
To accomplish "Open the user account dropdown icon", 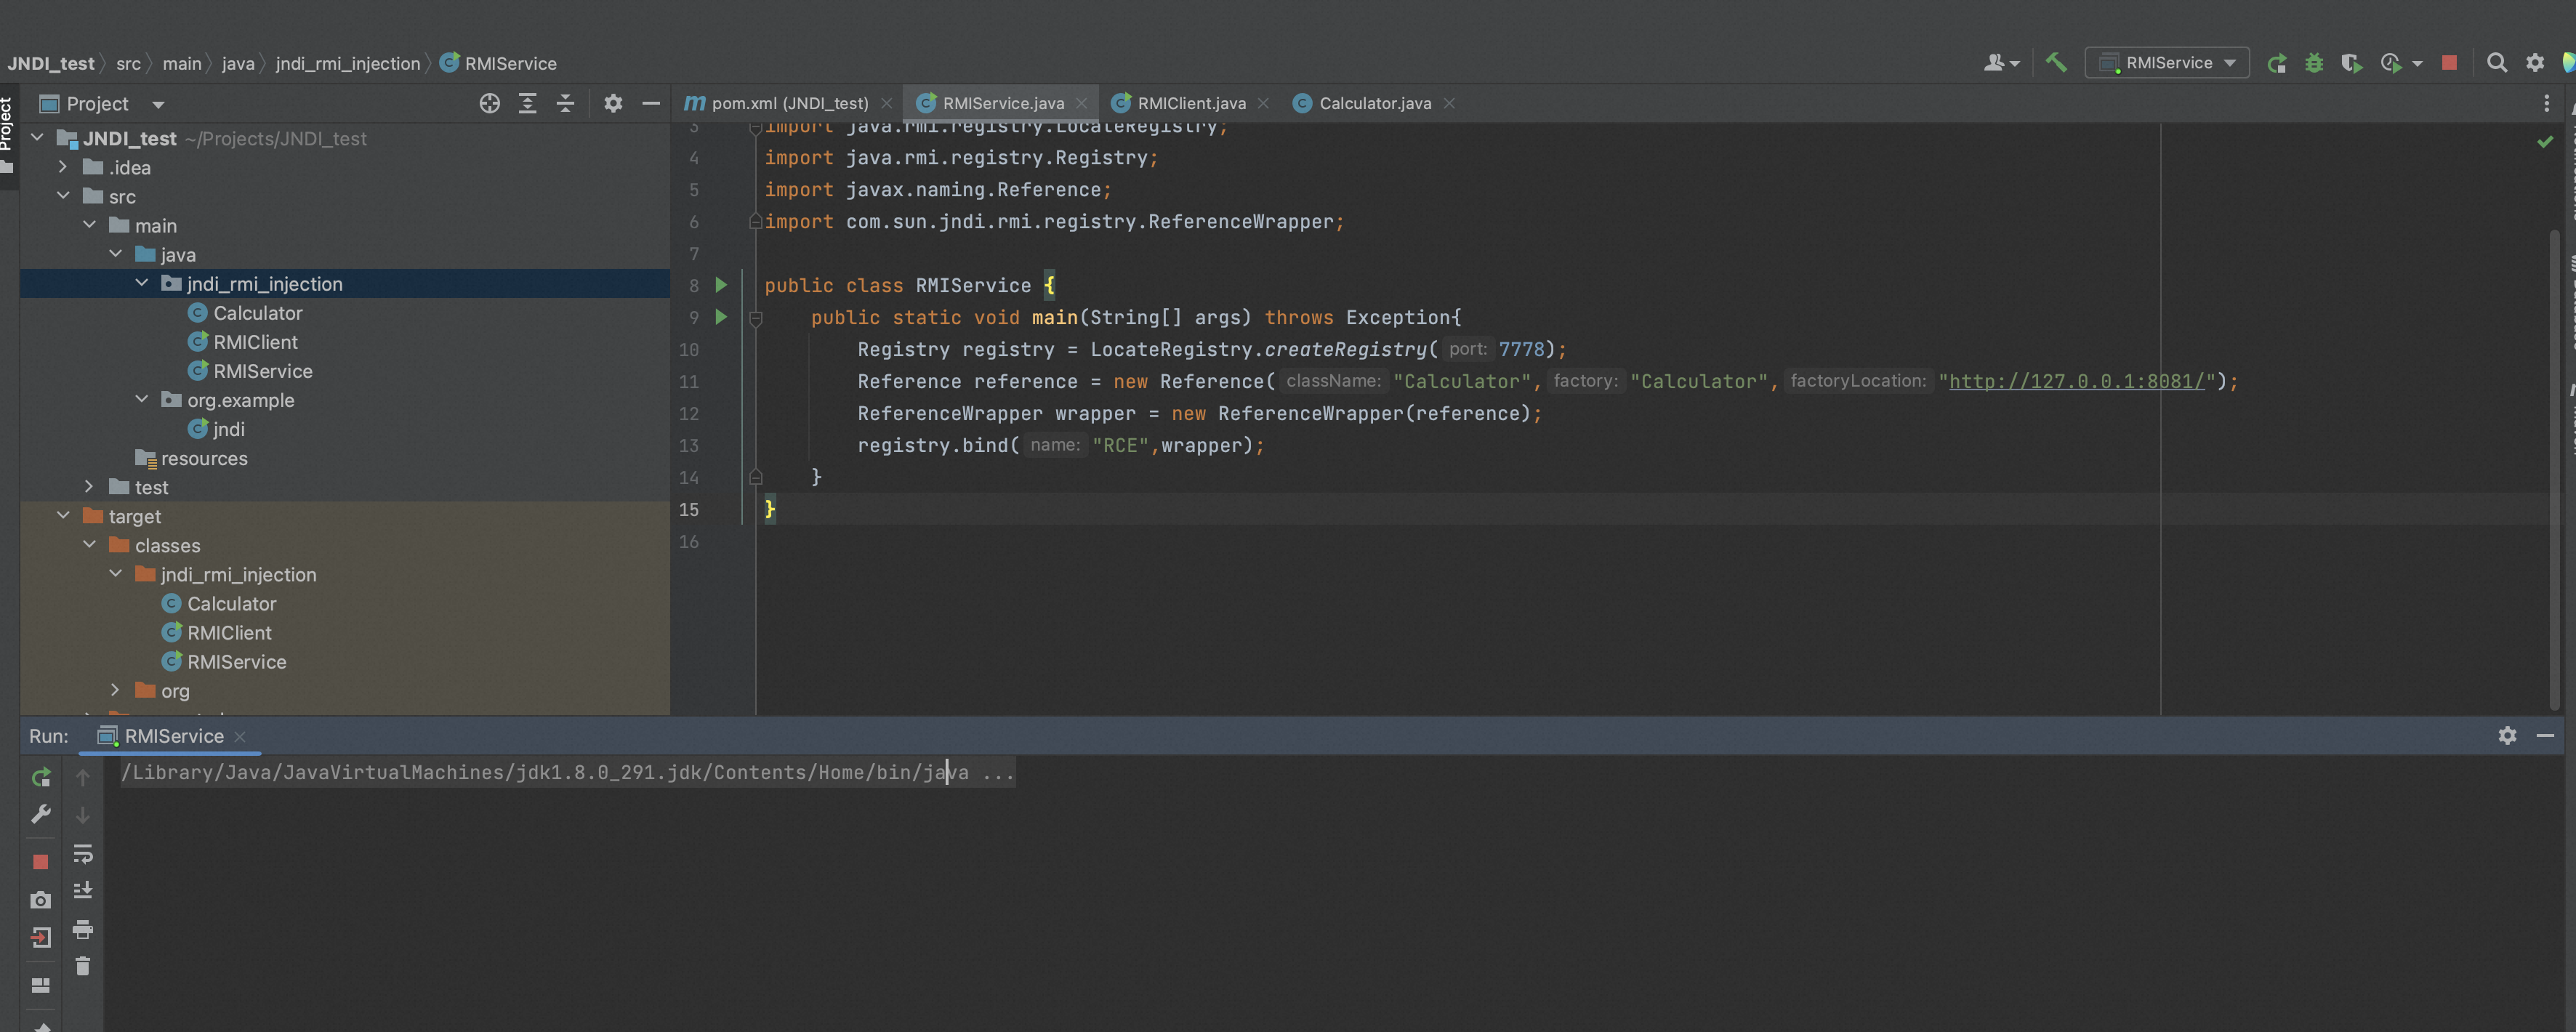I will (x=2001, y=63).
